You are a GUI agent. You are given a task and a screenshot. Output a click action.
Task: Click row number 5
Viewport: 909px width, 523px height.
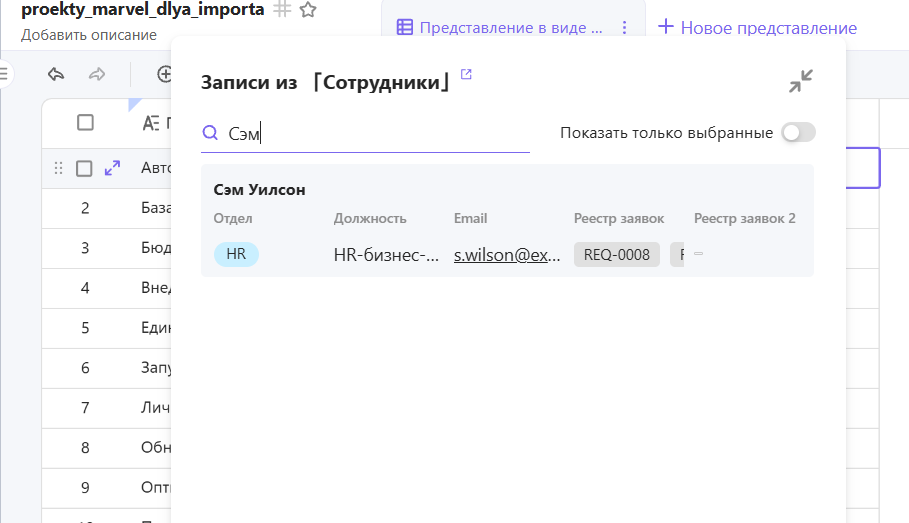pyautogui.click(x=85, y=328)
